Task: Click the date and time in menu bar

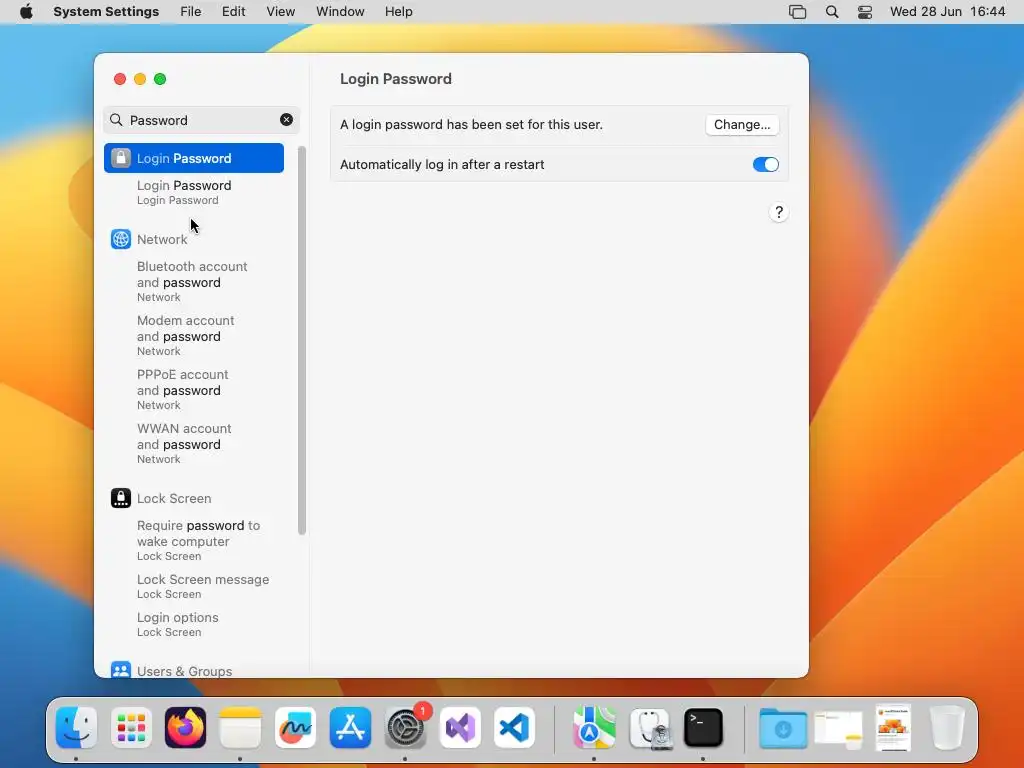Action: click(x=948, y=11)
